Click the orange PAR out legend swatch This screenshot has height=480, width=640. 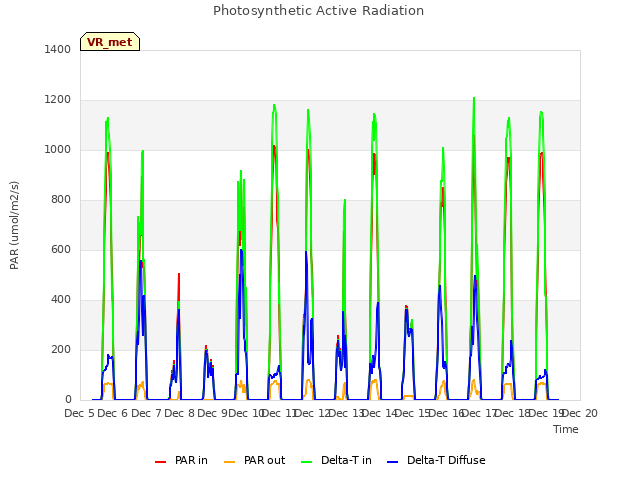coord(230,462)
